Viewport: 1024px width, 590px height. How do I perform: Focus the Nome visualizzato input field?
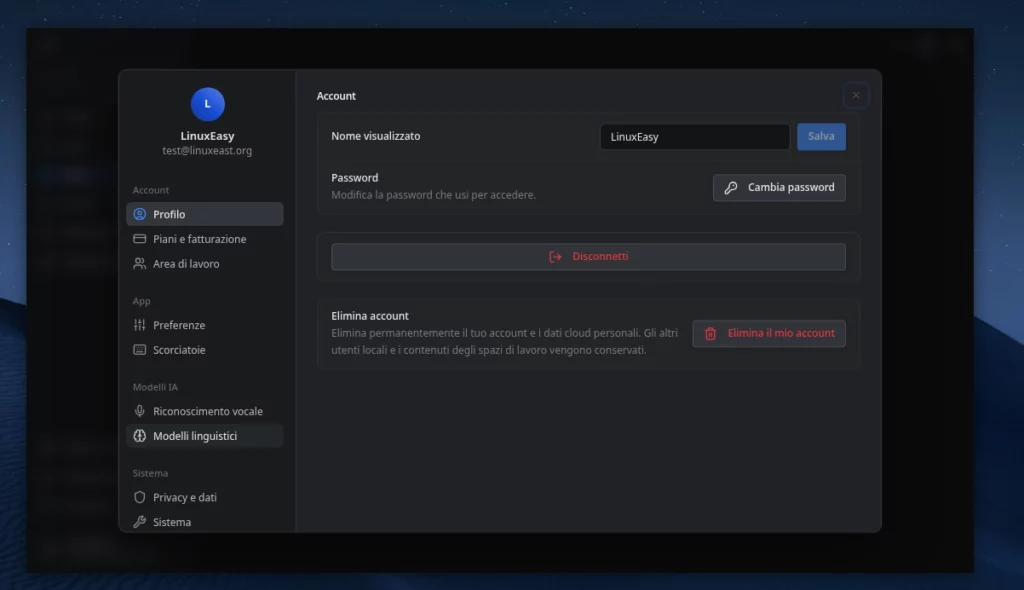[695, 137]
